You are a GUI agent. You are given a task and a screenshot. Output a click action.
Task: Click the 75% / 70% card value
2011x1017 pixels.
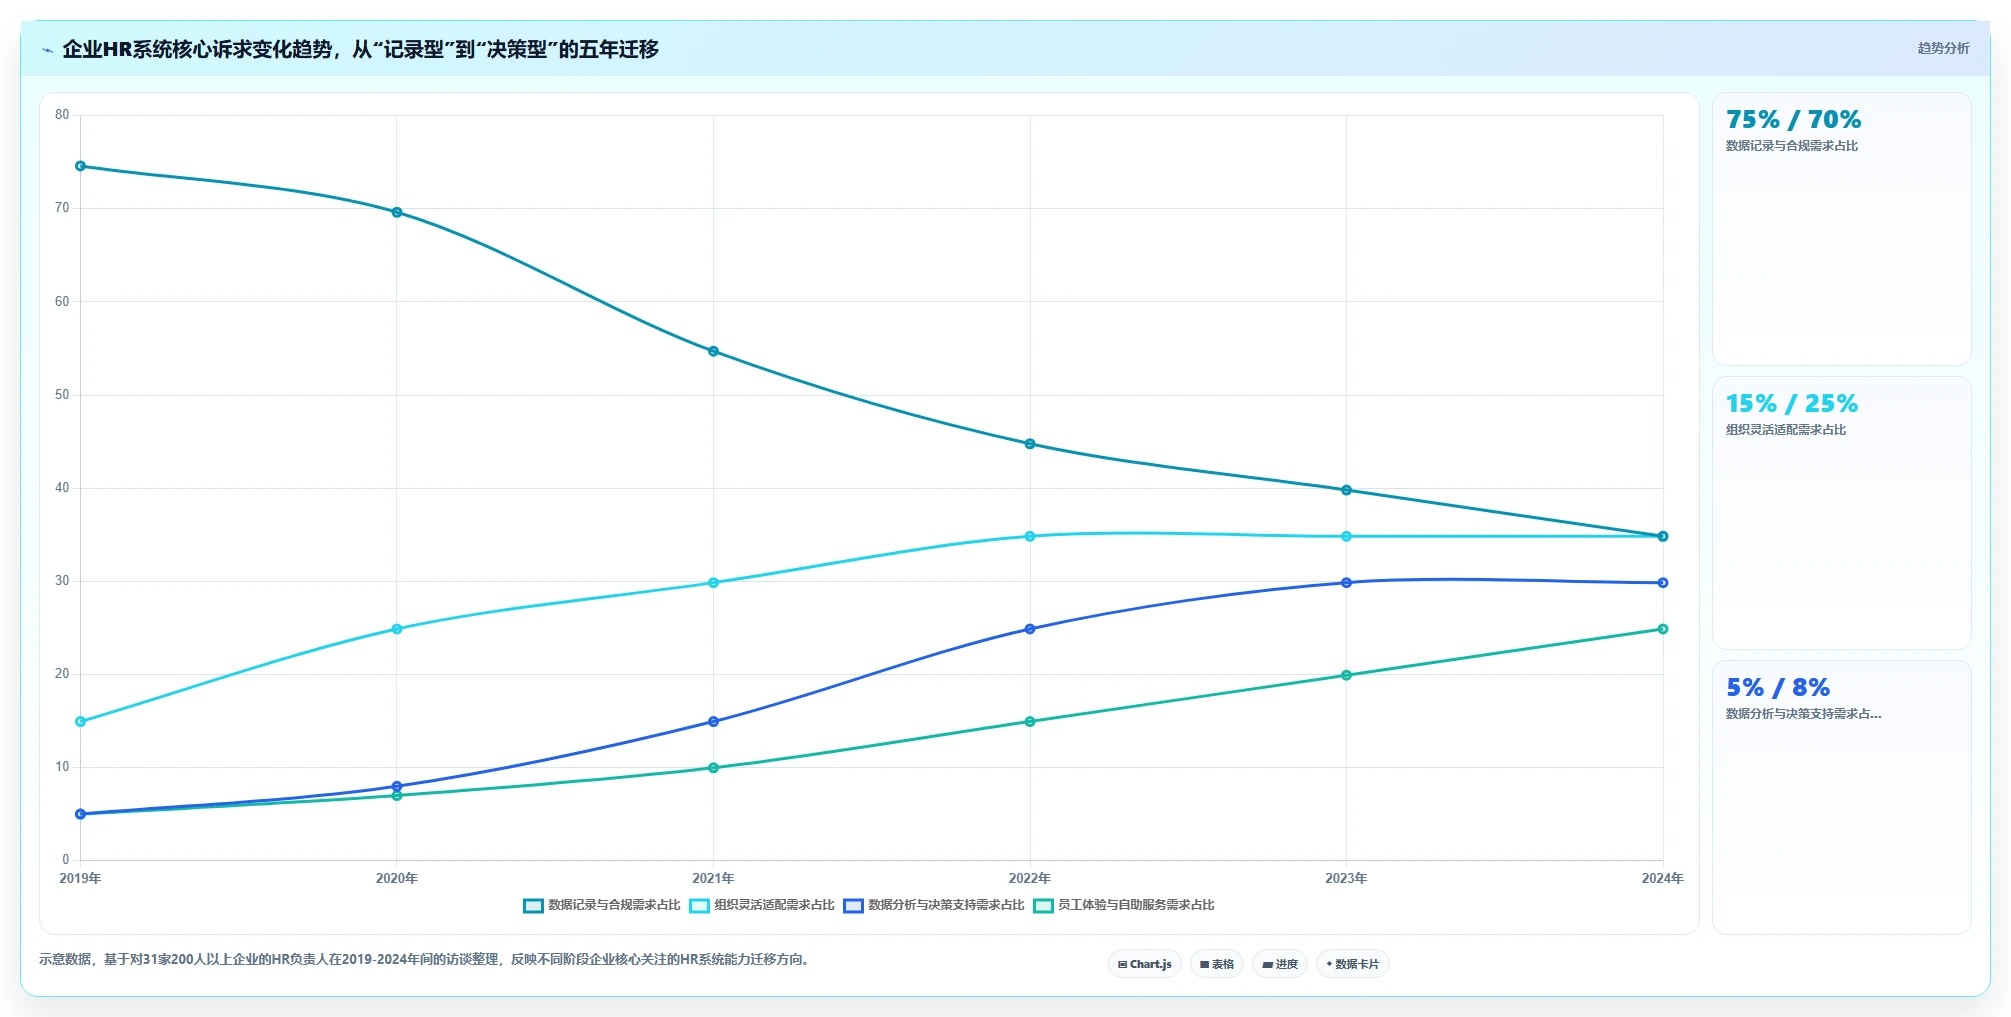[1793, 120]
